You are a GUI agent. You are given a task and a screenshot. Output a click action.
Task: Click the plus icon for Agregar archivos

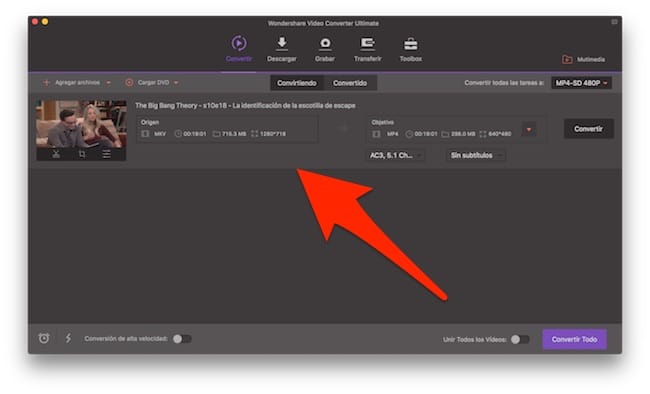46,83
